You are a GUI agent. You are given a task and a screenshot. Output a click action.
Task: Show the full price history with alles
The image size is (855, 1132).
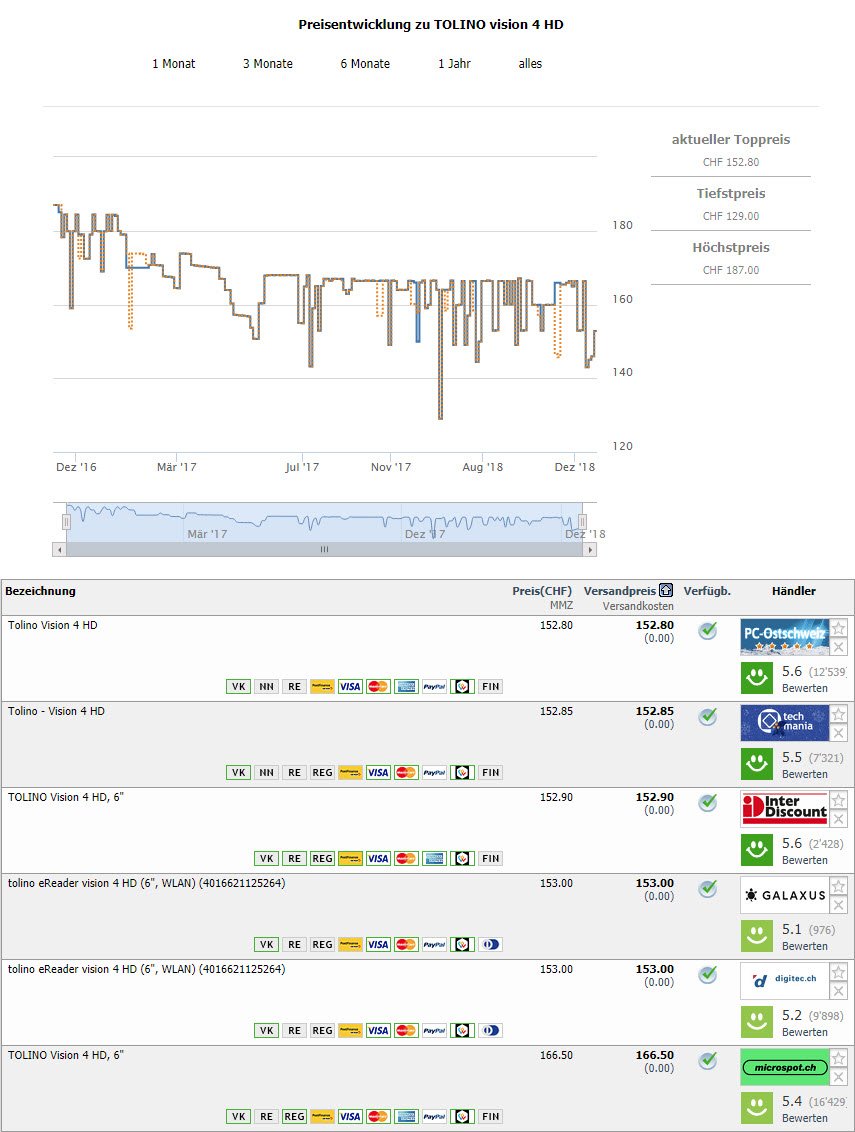pos(530,64)
